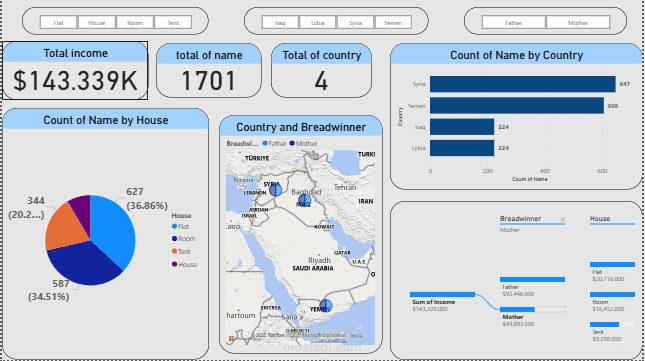The height and width of the screenshot is (361, 645).
Task: Select the Total income card value
Action: tap(75, 81)
